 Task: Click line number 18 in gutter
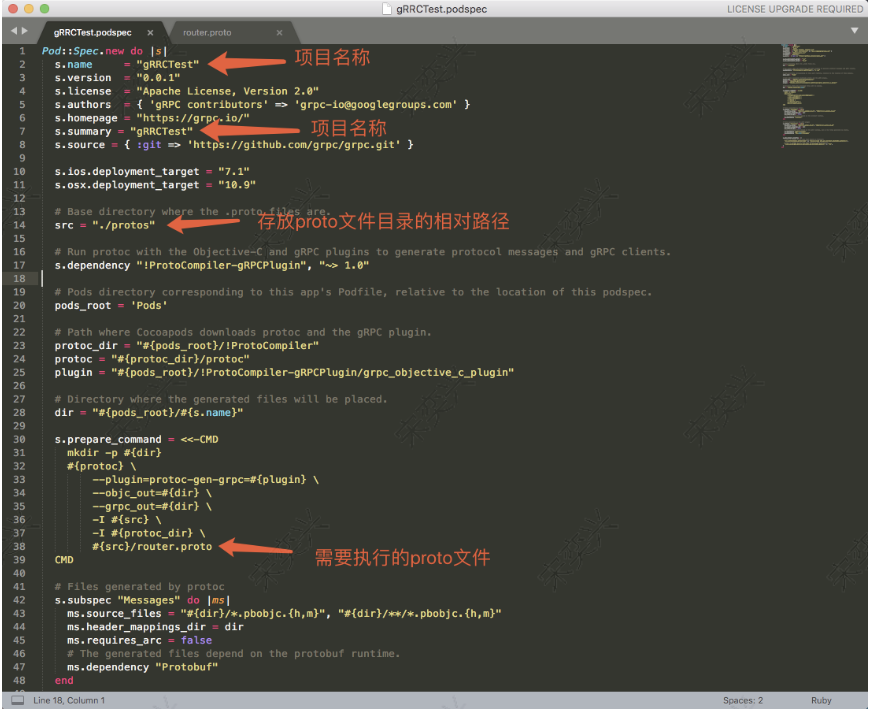[19, 278]
